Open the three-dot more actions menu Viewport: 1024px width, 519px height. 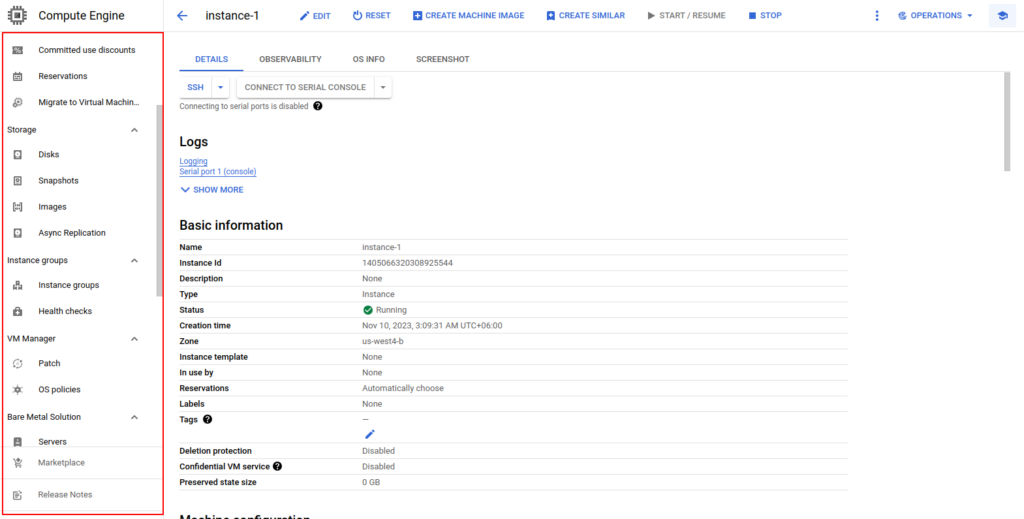click(x=877, y=16)
